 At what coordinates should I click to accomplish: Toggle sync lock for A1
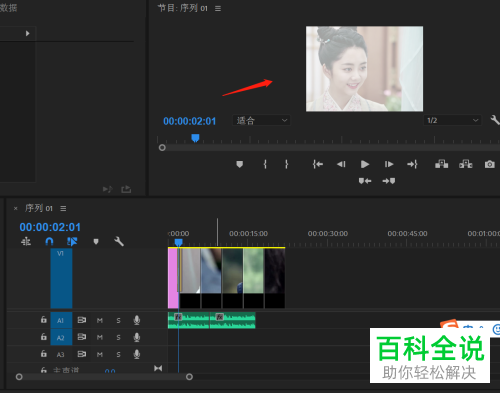82,320
